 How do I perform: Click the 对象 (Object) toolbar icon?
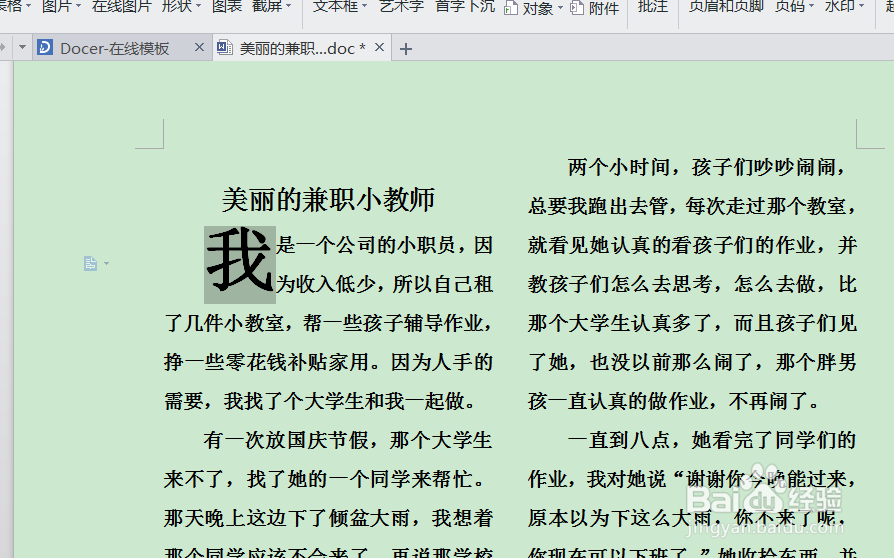pyautogui.click(x=511, y=8)
